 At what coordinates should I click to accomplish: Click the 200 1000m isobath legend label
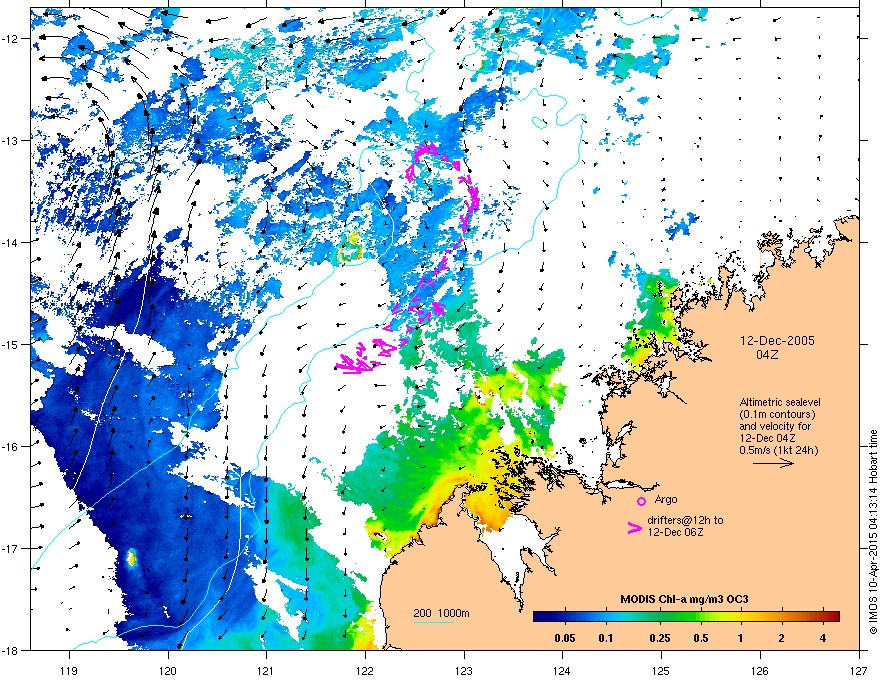[442, 613]
